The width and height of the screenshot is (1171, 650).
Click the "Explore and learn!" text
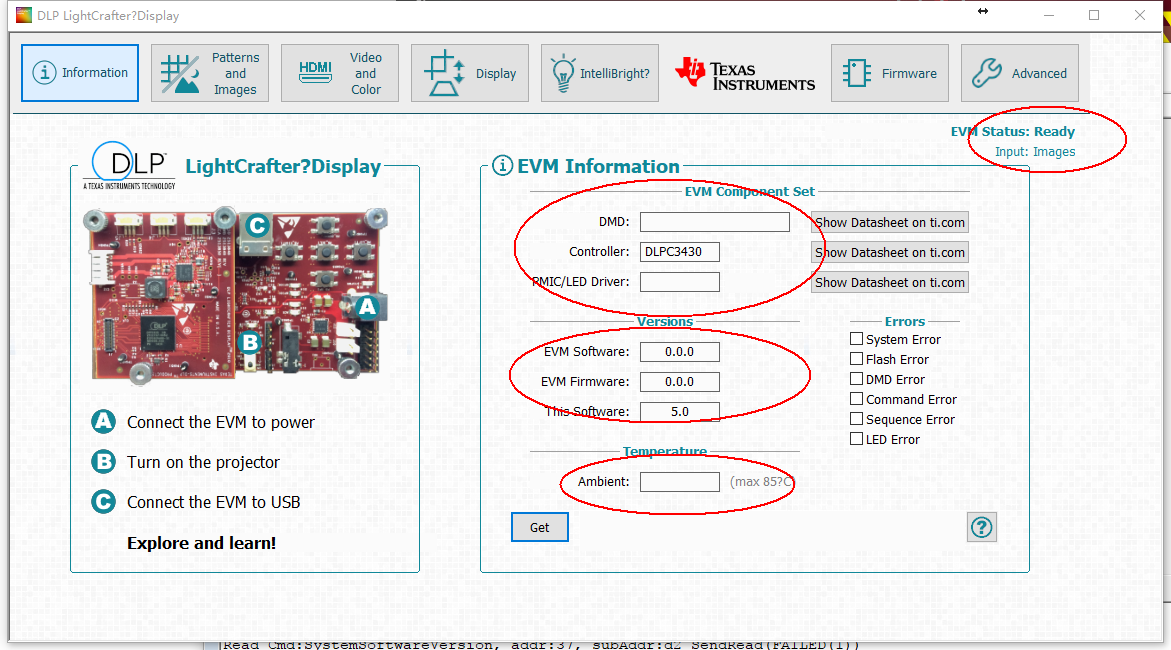coord(202,543)
